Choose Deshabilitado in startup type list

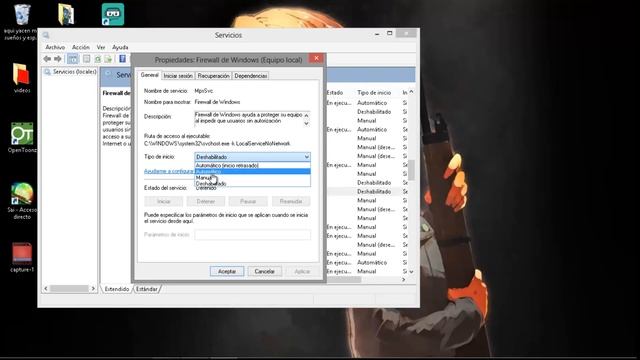pyautogui.click(x=252, y=184)
